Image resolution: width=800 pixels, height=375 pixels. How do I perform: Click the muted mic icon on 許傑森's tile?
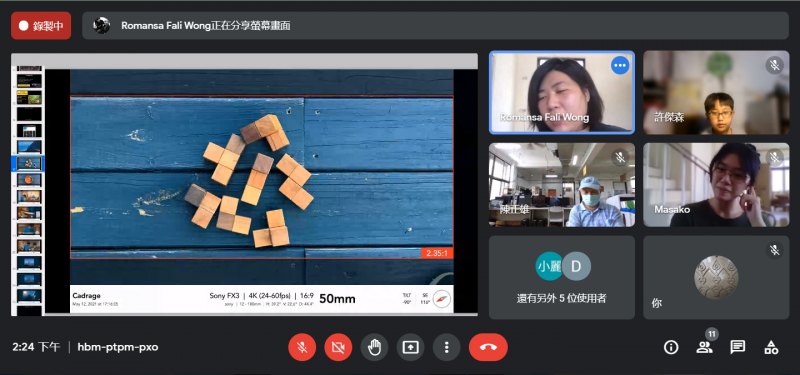tap(774, 65)
